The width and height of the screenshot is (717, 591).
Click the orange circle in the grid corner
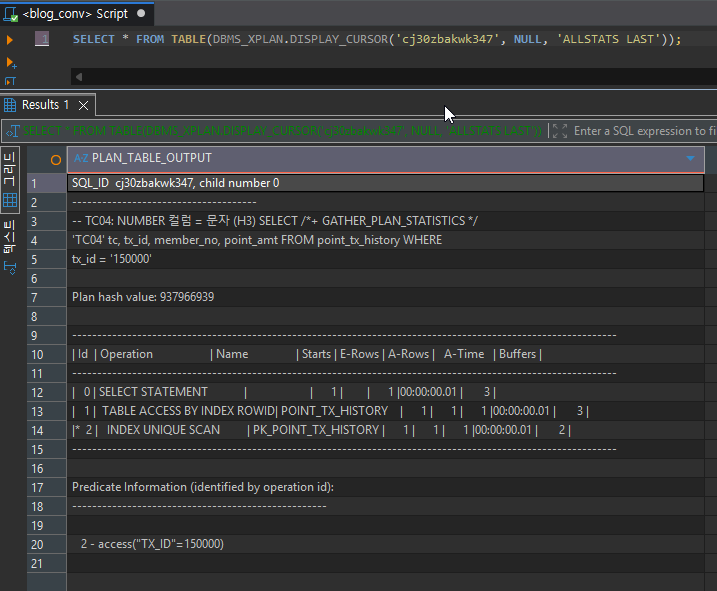tap(56, 160)
